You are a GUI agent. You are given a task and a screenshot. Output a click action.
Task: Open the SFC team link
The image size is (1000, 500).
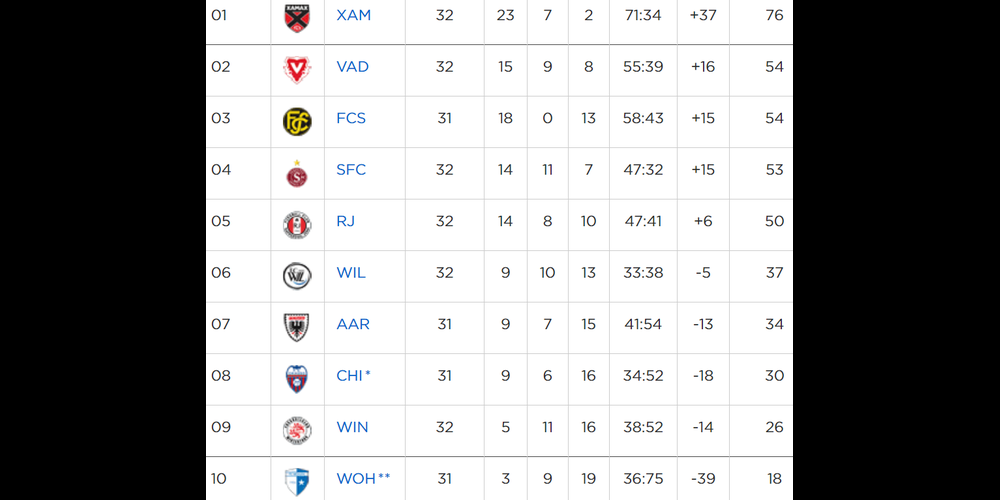[x=351, y=170]
